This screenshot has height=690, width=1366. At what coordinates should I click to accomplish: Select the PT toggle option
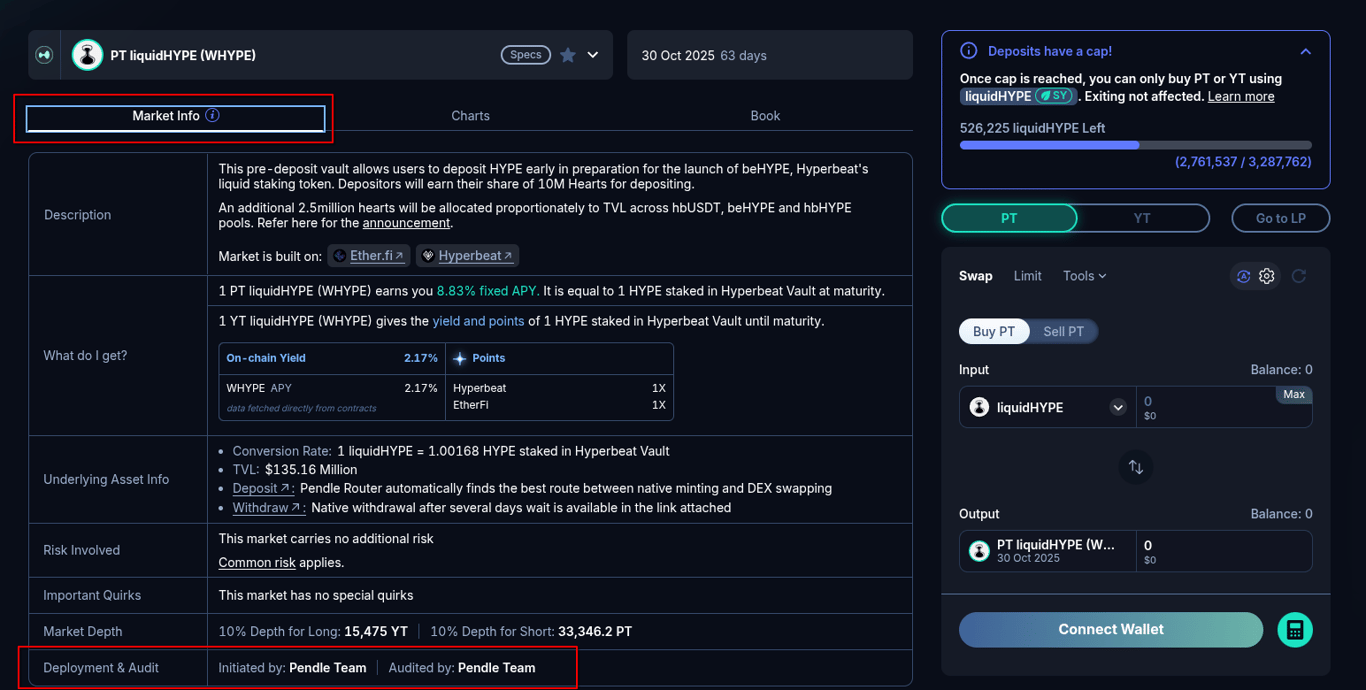coord(1009,218)
